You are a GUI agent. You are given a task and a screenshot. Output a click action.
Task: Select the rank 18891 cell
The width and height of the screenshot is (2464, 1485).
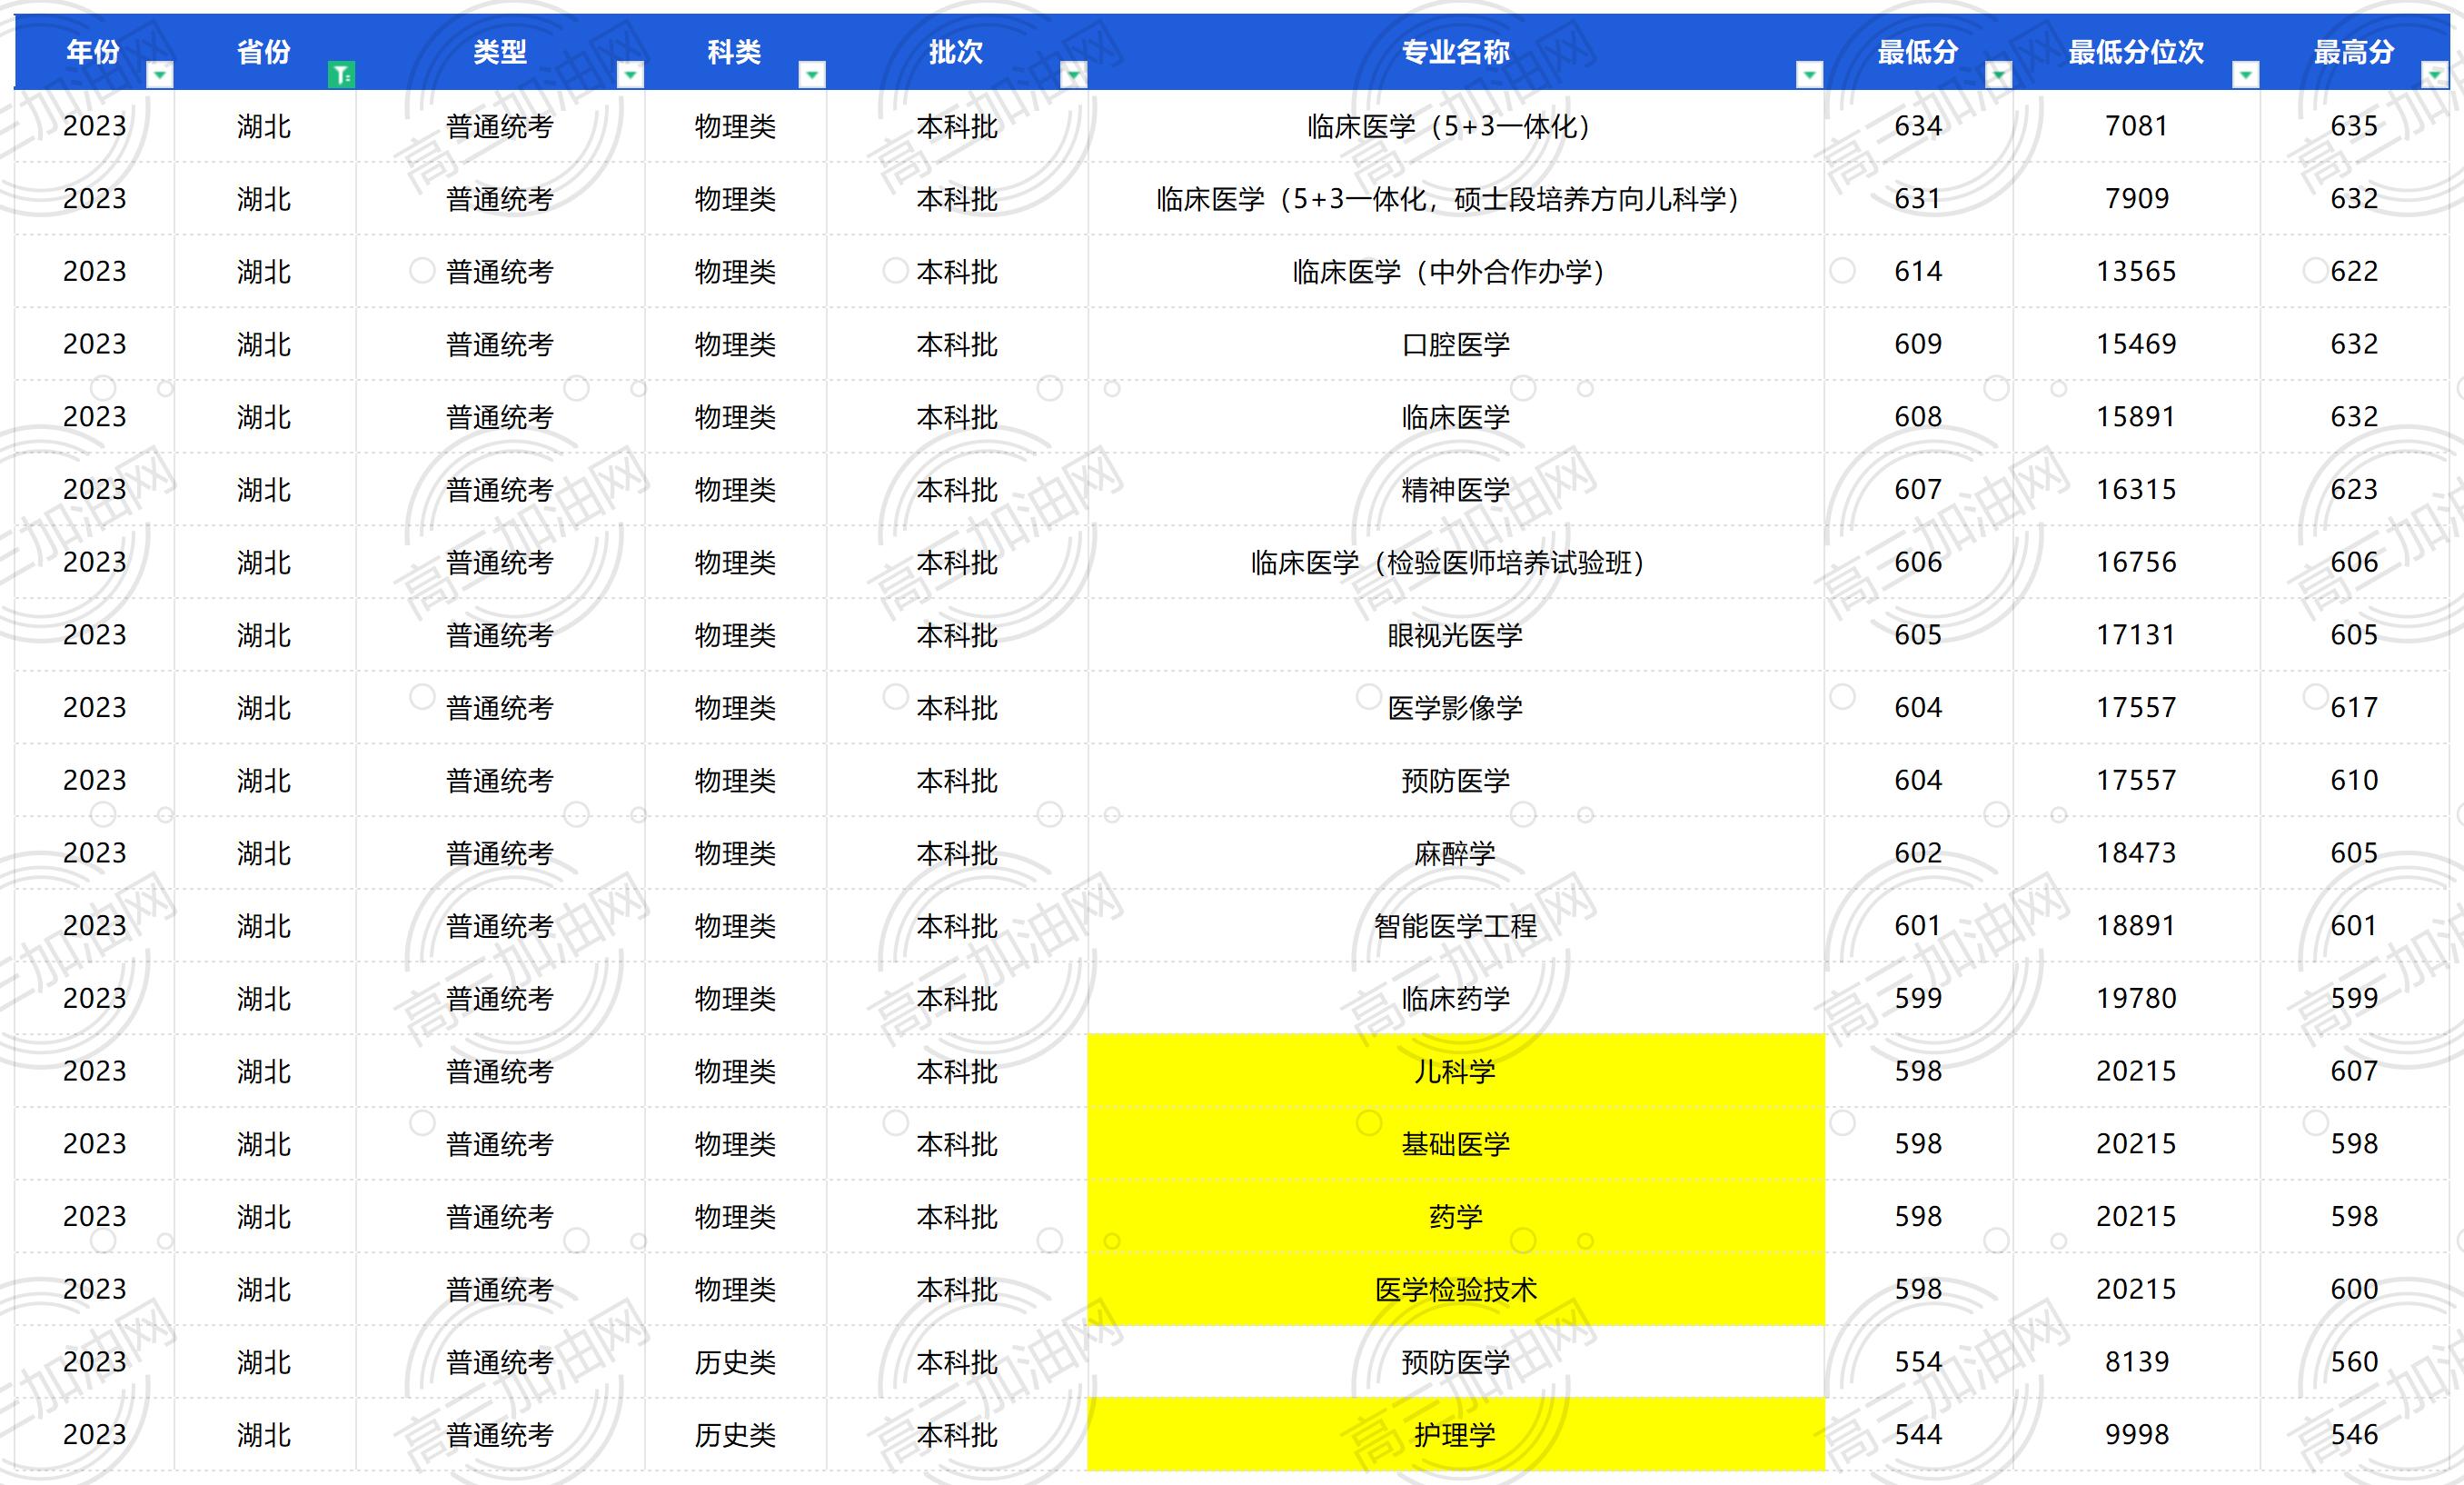pos(2136,926)
